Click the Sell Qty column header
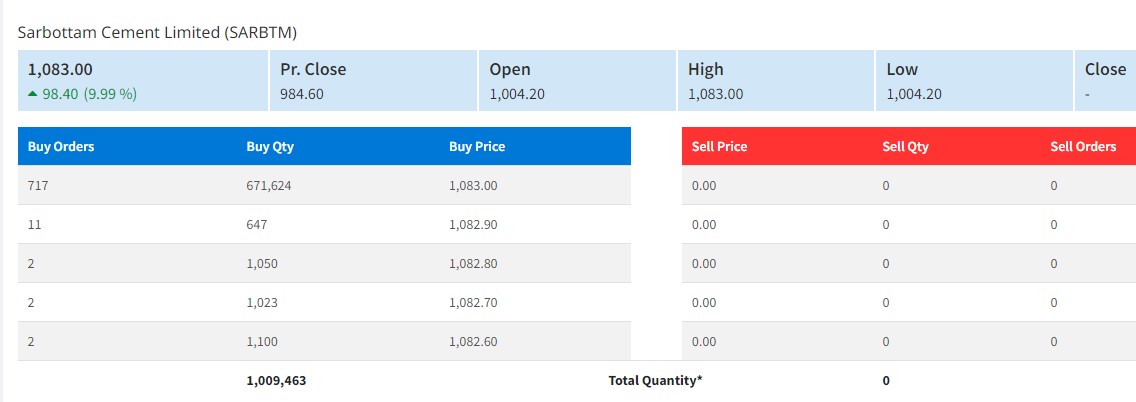Screen dimensions: 1136x402 (x=905, y=146)
